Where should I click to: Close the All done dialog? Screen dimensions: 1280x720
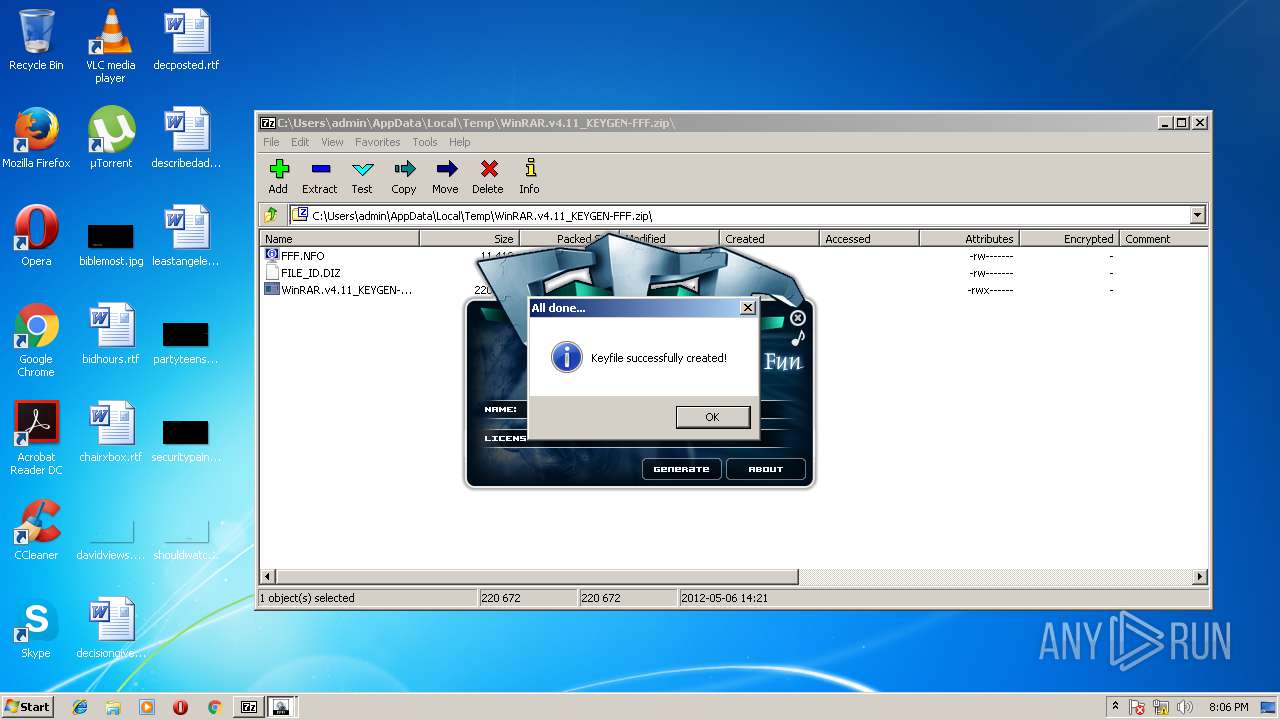click(747, 308)
